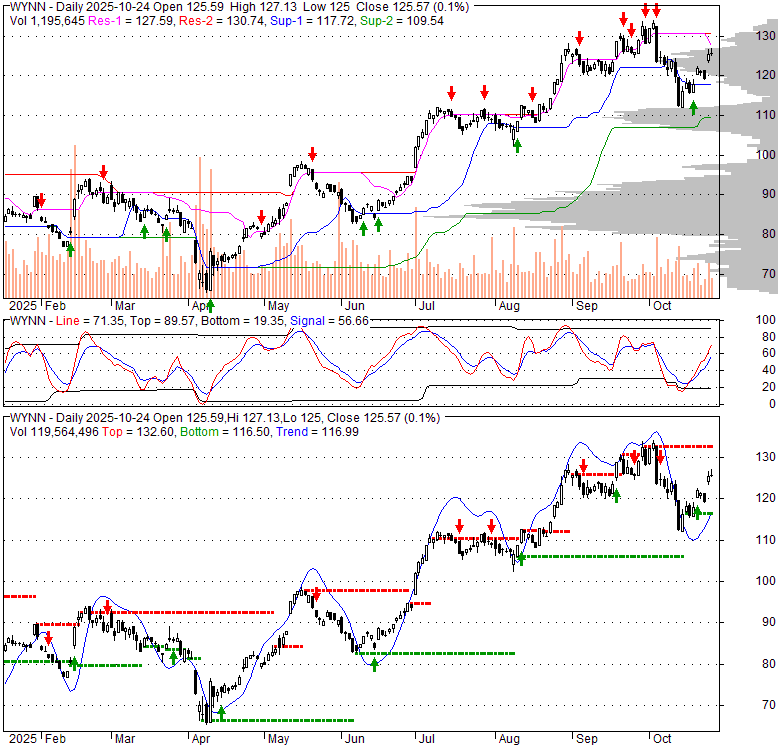This screenshot has width=780, height=745.
Task: Click the red sell arrow above early September high in top chart
Action: 579,38
